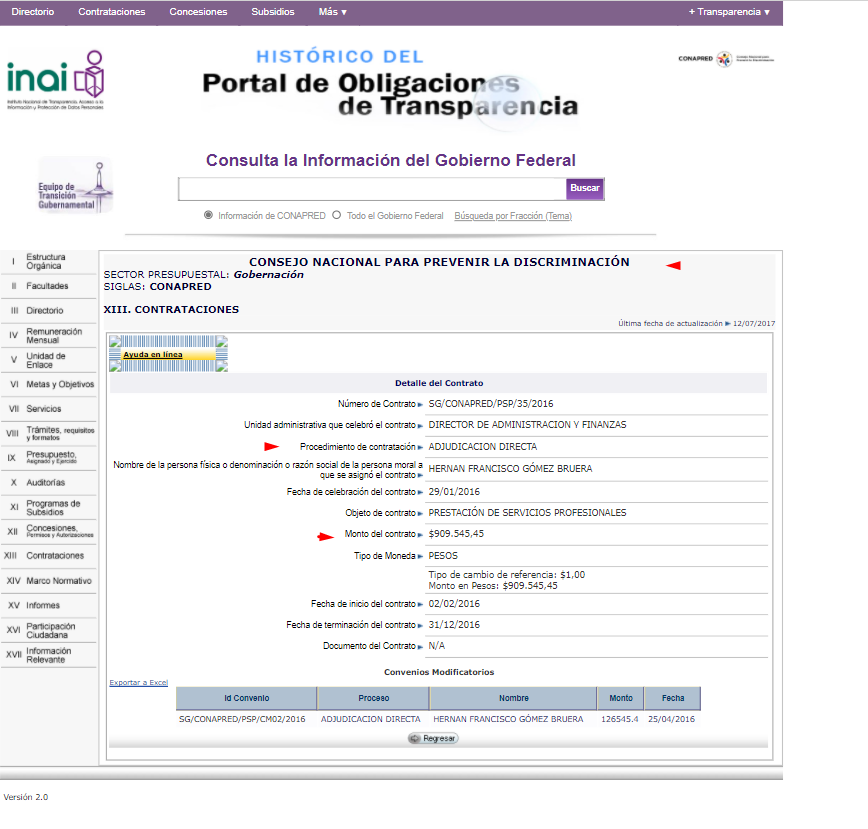Screen dimensions: 868x829
Task: Click the 25/04/2016 date cell
Action: [x=671, y=719]
